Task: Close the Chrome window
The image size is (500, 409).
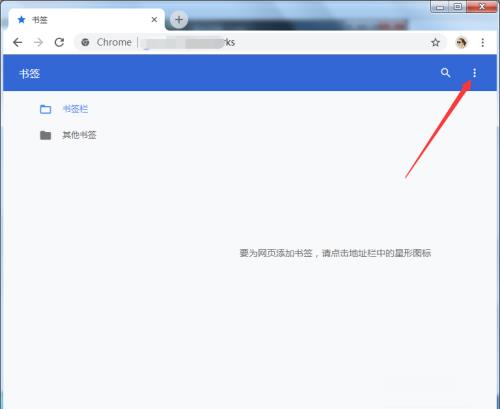Action: tap(482, 7)
